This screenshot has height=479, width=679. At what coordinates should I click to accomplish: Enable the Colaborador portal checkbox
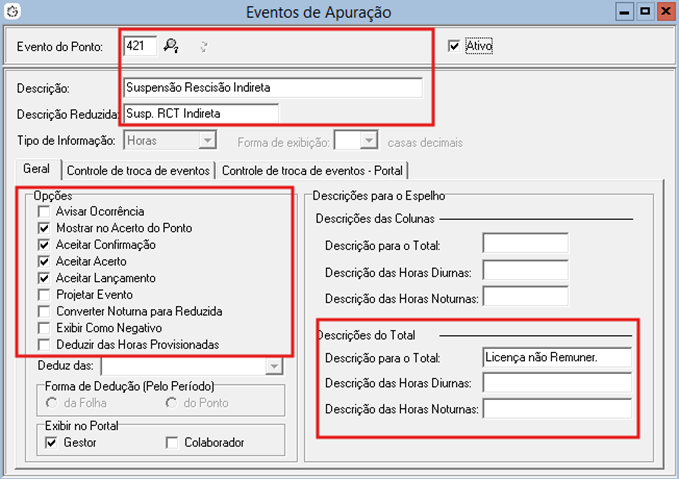pyautogui.click(x=172, y=442)
